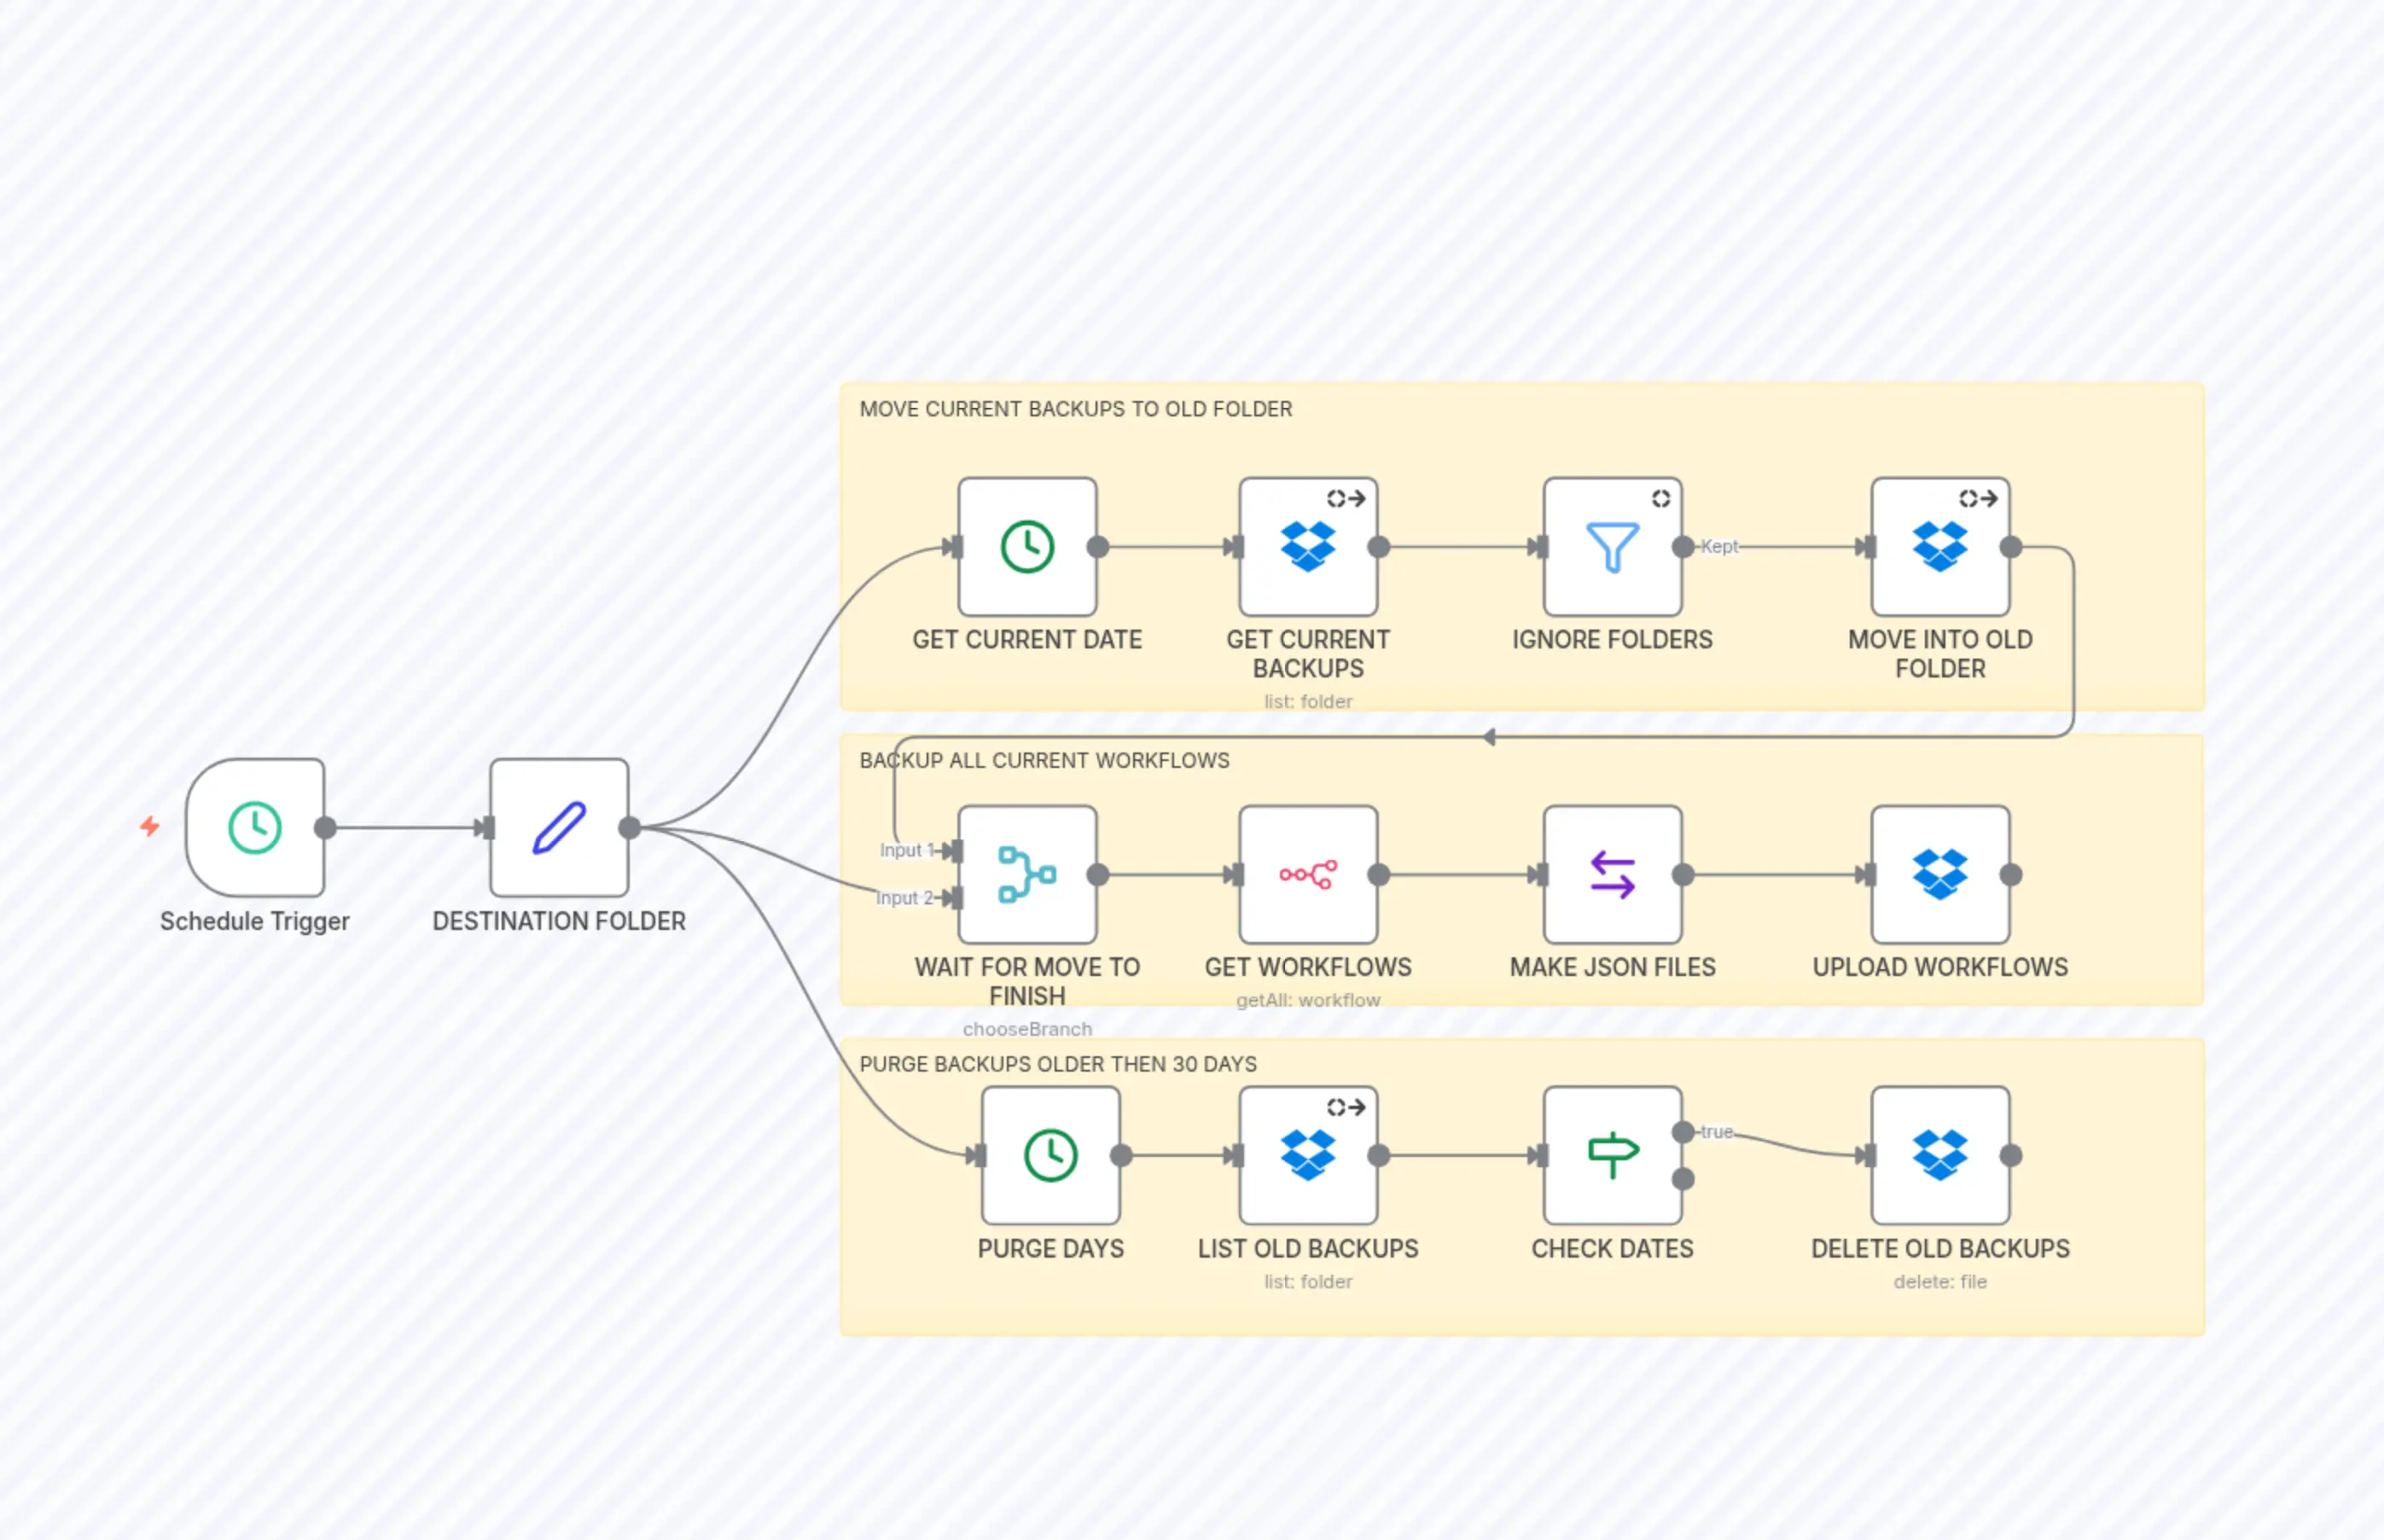
Task: Click the MOVE CURRENT BACKUPS TO OLD FOLDER note
Action: [x=1075, y=409]
